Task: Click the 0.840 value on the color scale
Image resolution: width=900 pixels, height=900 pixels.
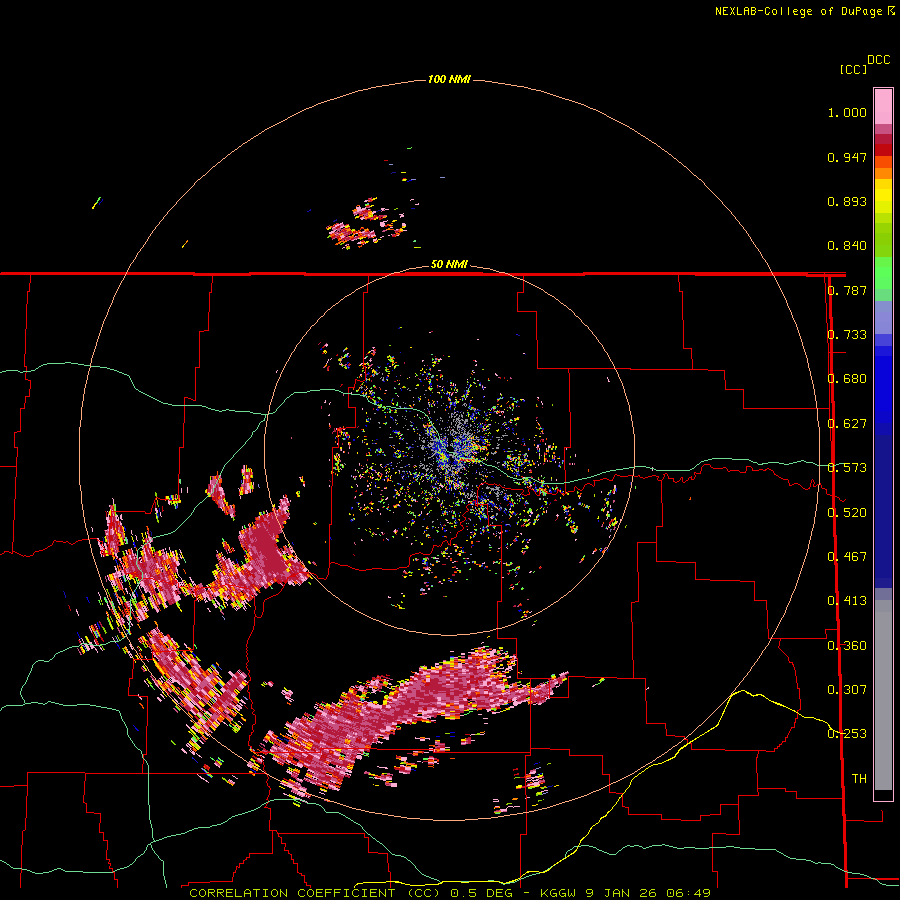Action: coord(847,246)
